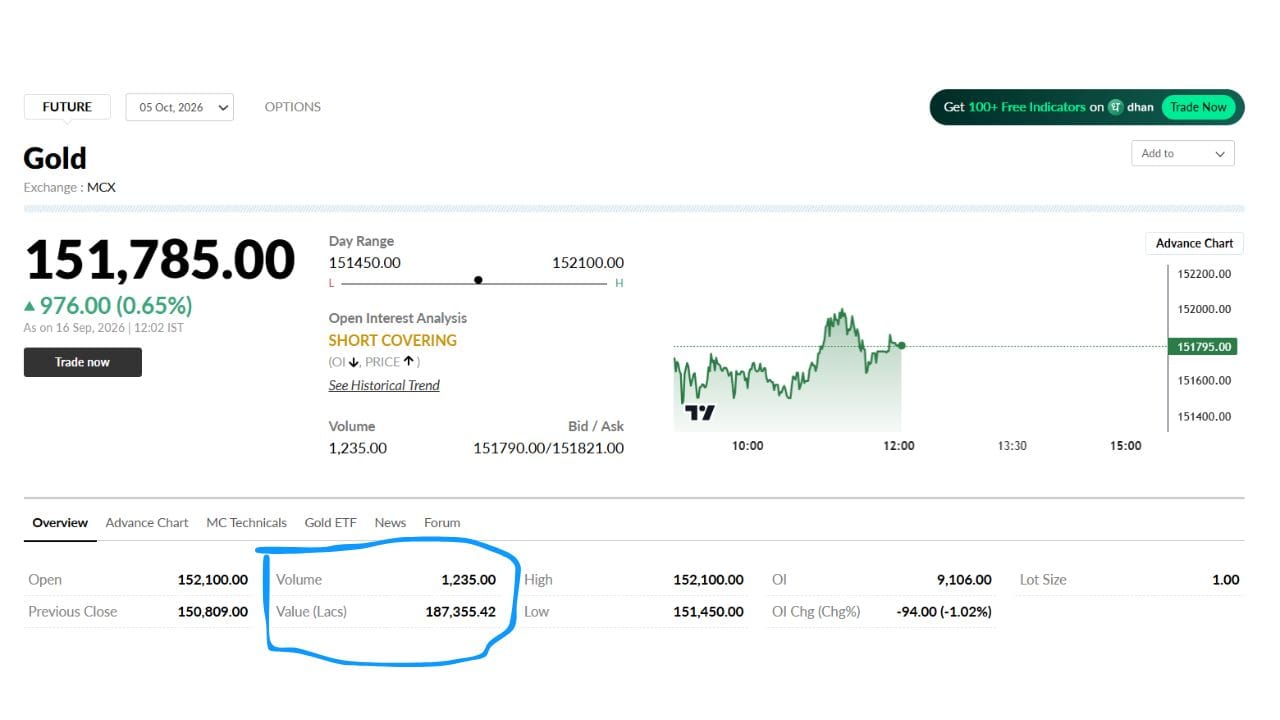
Task: Click the dark Trade now button
Action: click(x=83, y=362)
